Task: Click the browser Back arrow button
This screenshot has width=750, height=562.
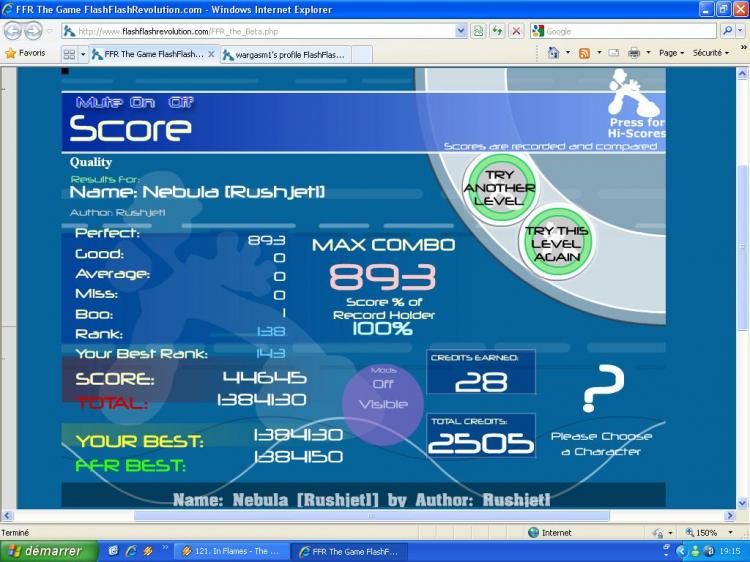Action: coord(14,31)
